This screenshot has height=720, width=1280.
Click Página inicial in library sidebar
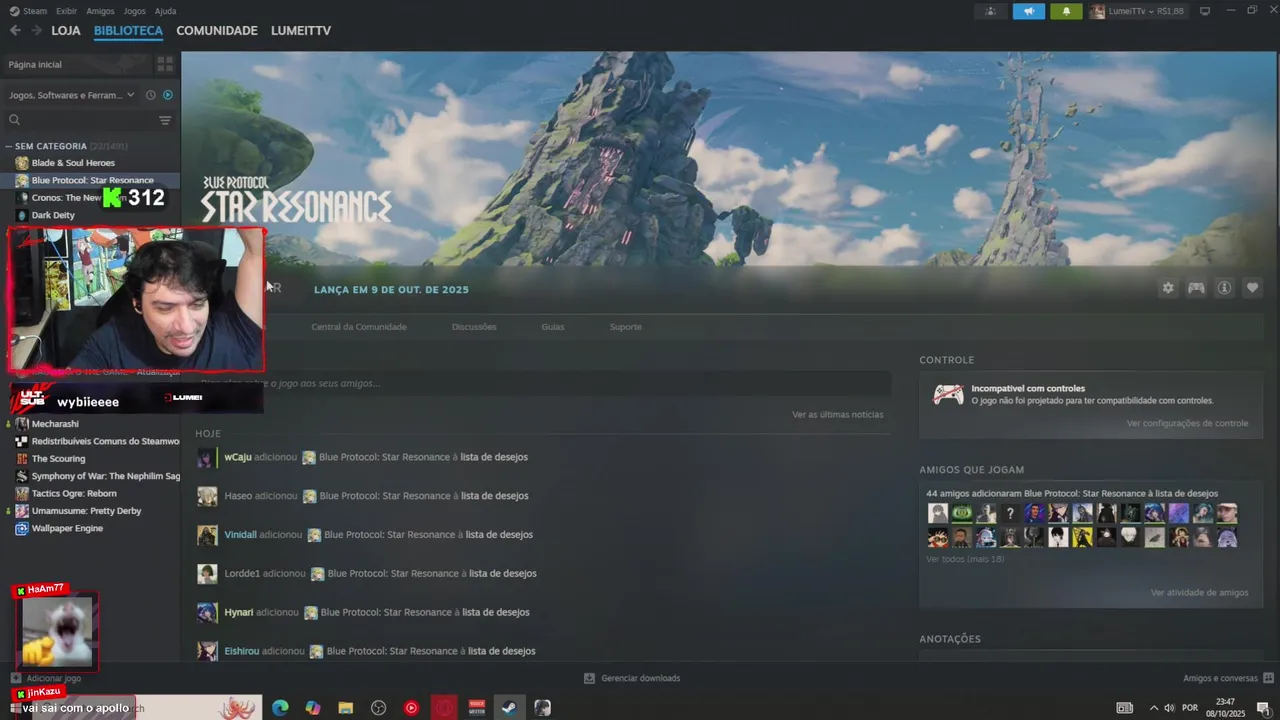[x=77, y=64]
